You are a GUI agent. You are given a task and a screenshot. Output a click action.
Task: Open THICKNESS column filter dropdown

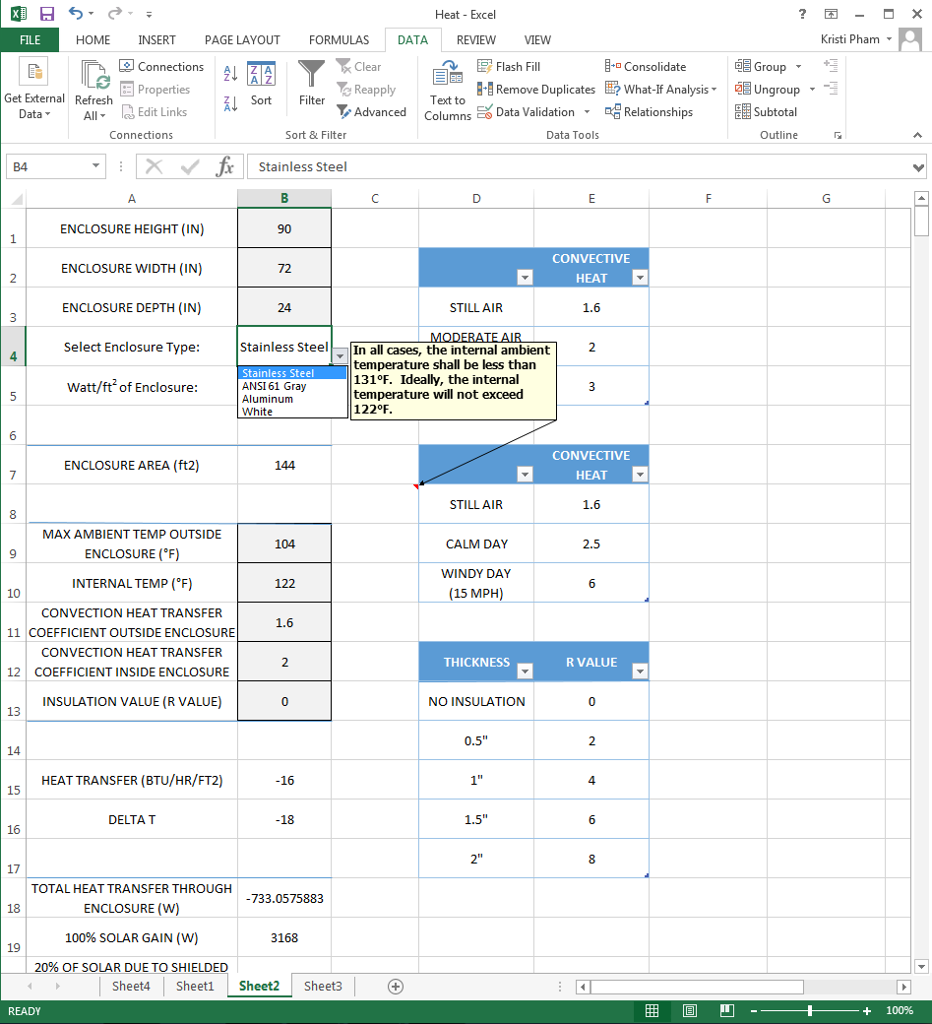click(524, 671)
